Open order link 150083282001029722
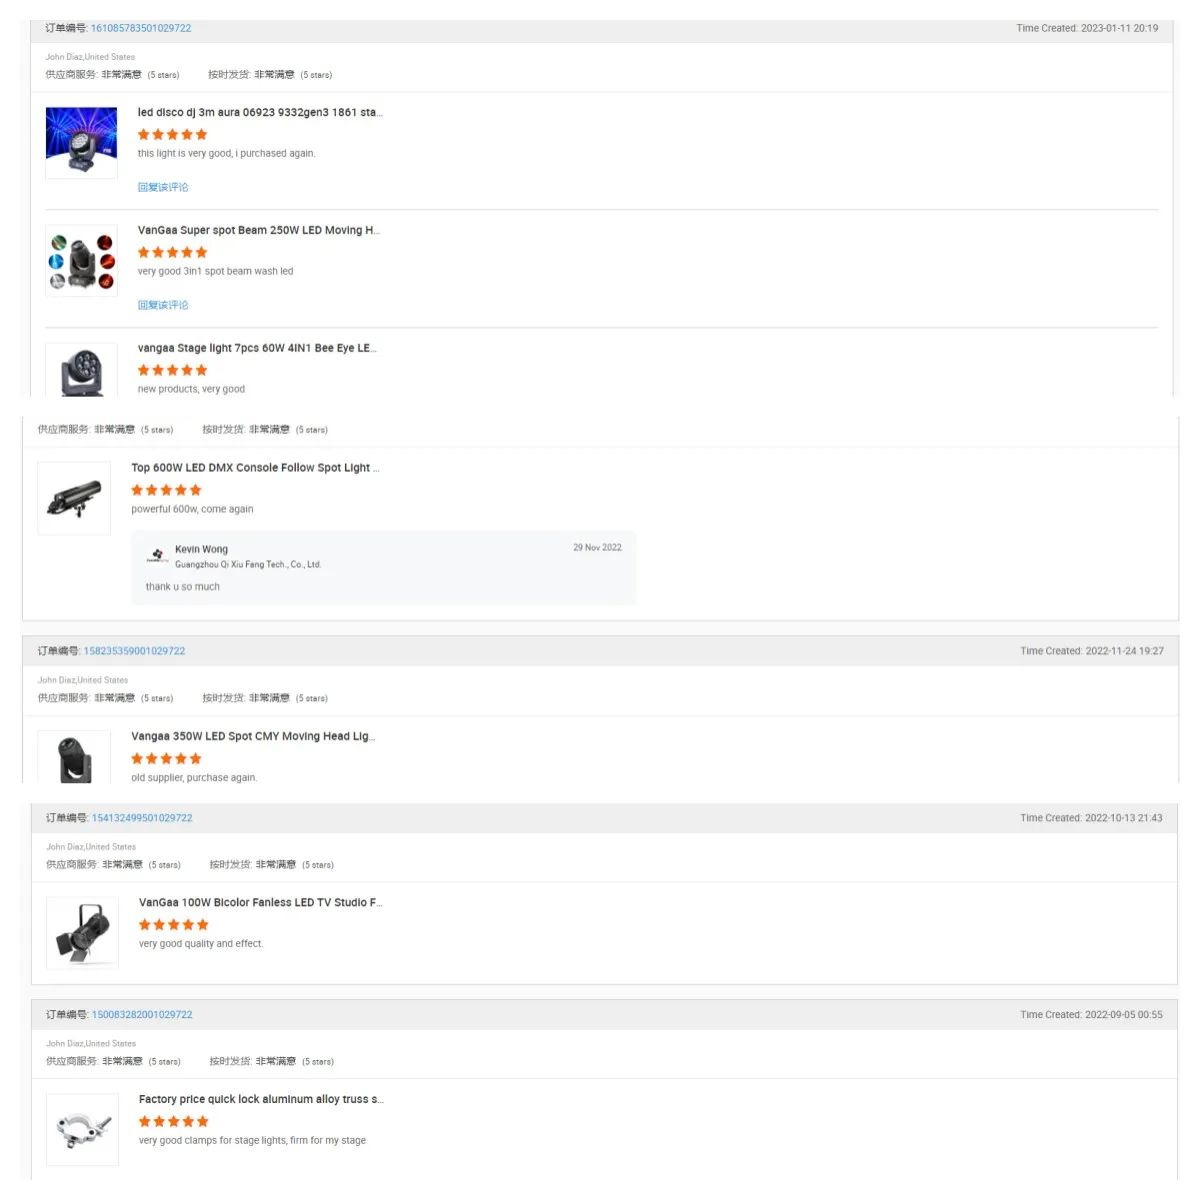 pyautogui.click(x=142, y=1014)
